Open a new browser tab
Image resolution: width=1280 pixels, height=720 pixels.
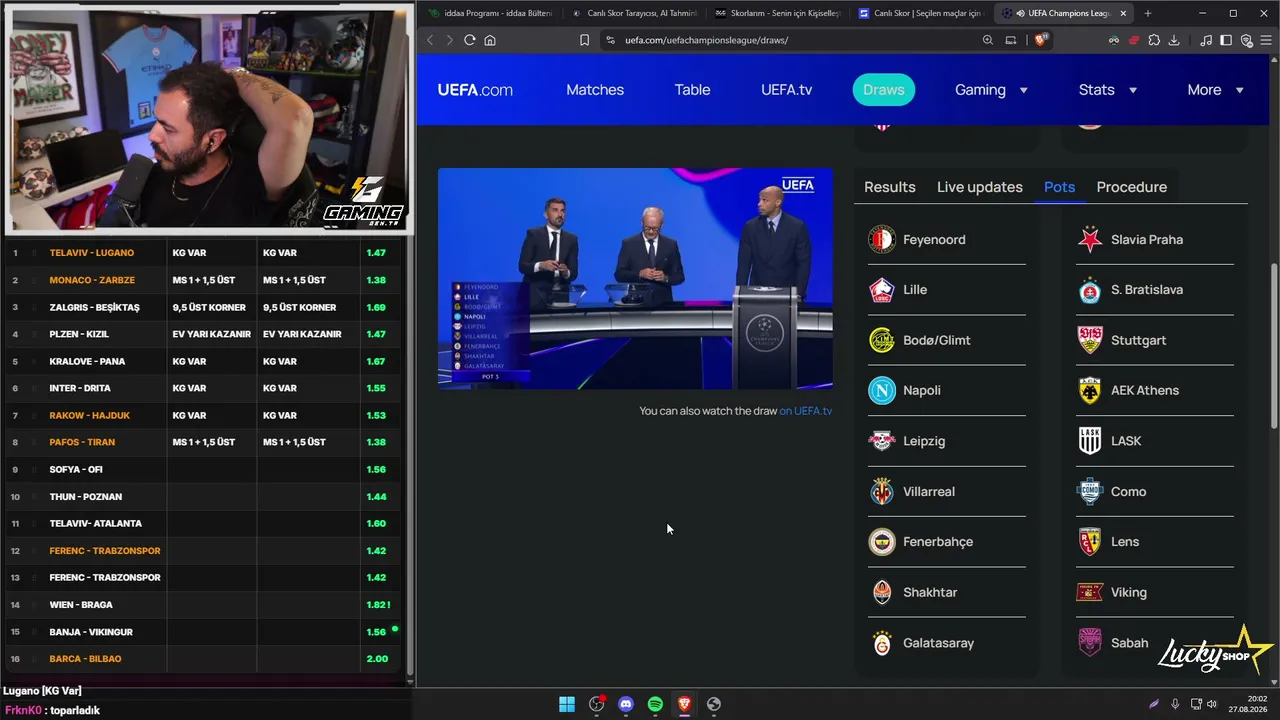point(1147,13)
